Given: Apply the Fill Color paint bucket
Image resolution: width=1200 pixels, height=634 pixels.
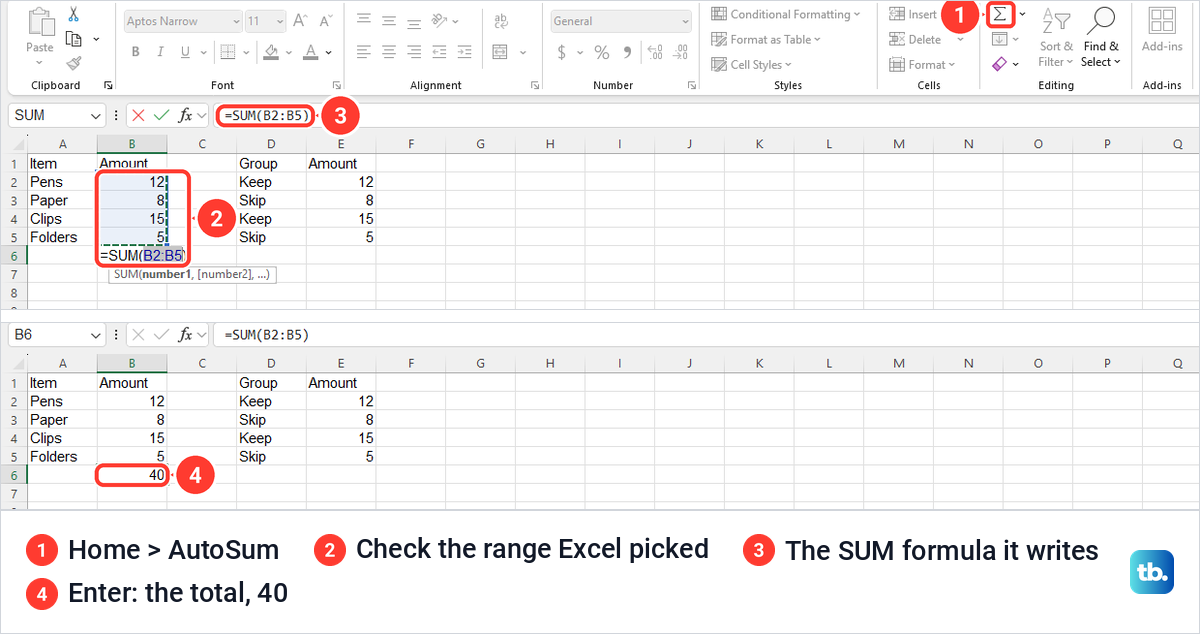Looking at the screenshot, I should pyautogui.click(x=271, y=52).
